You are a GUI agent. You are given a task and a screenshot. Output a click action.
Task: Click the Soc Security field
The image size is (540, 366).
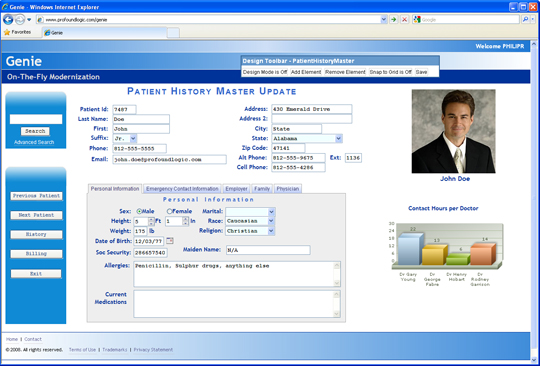tap(150, 253)
